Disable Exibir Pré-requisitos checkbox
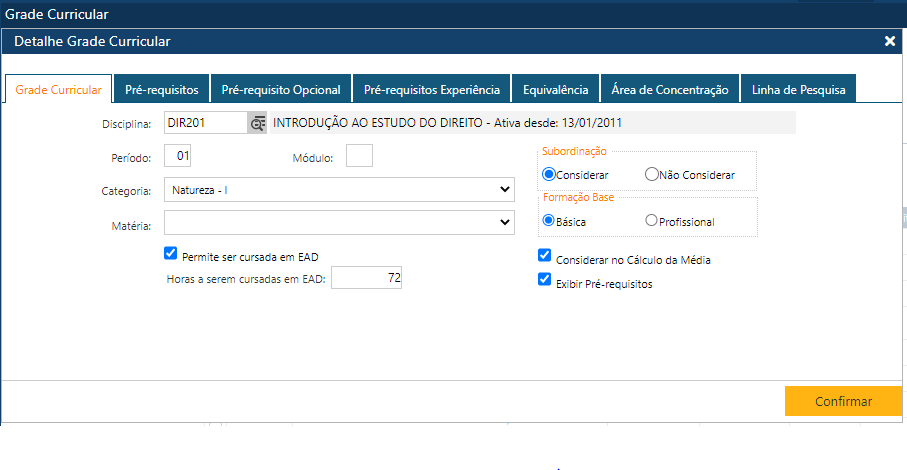The image size is (907, 470). (544, 281)
